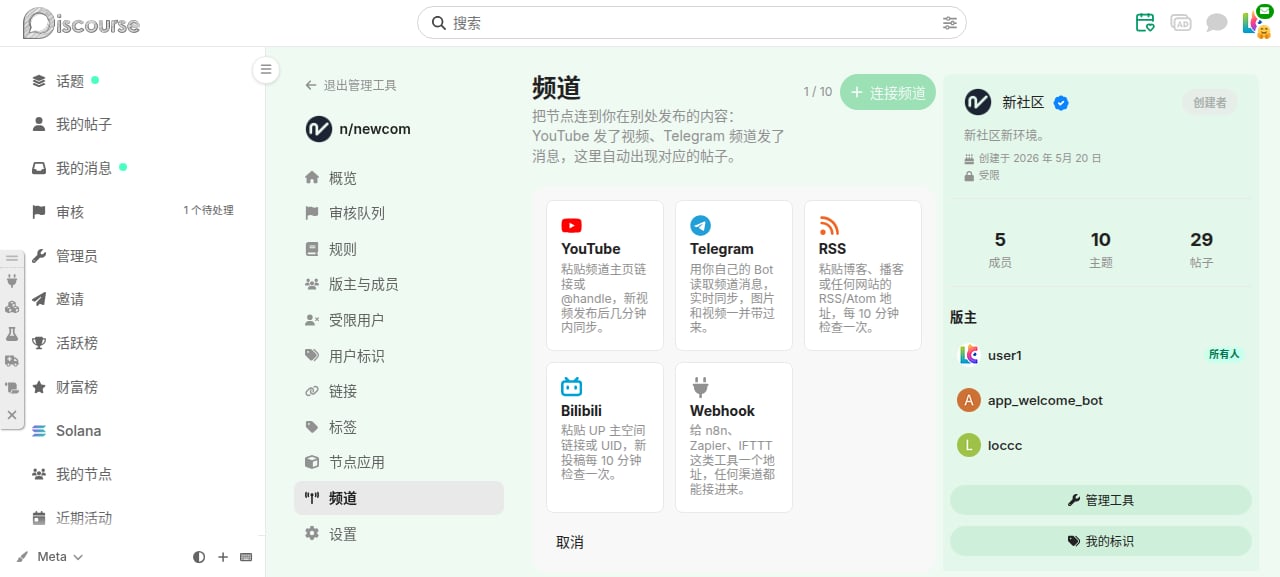Click 取消 below channel cards

570,542
